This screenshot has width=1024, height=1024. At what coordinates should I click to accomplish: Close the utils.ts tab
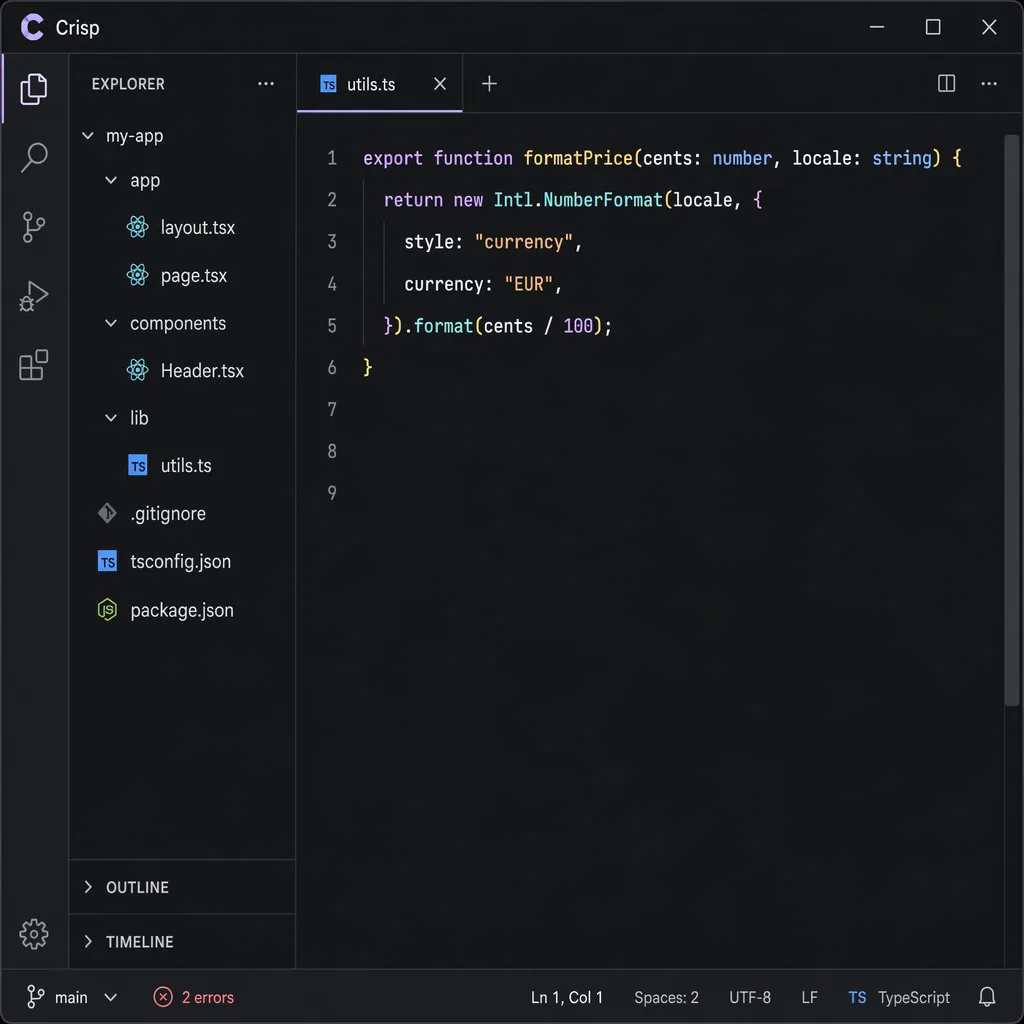(x=440, y=84)
